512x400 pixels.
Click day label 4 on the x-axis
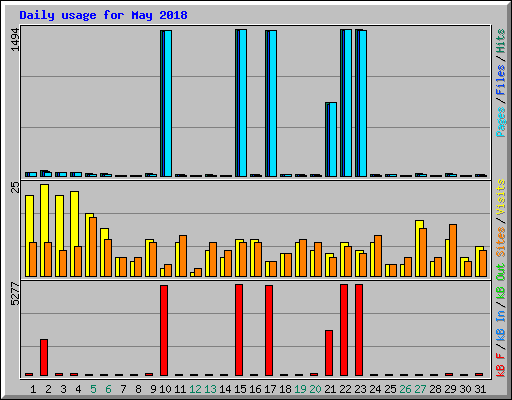point(78,389)
